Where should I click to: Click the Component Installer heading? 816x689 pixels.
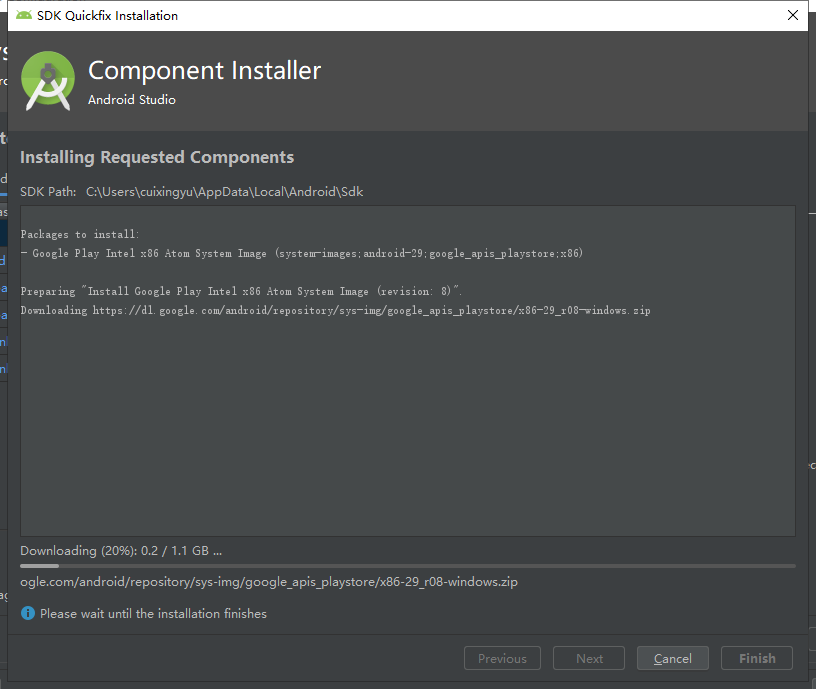[205, 70]
